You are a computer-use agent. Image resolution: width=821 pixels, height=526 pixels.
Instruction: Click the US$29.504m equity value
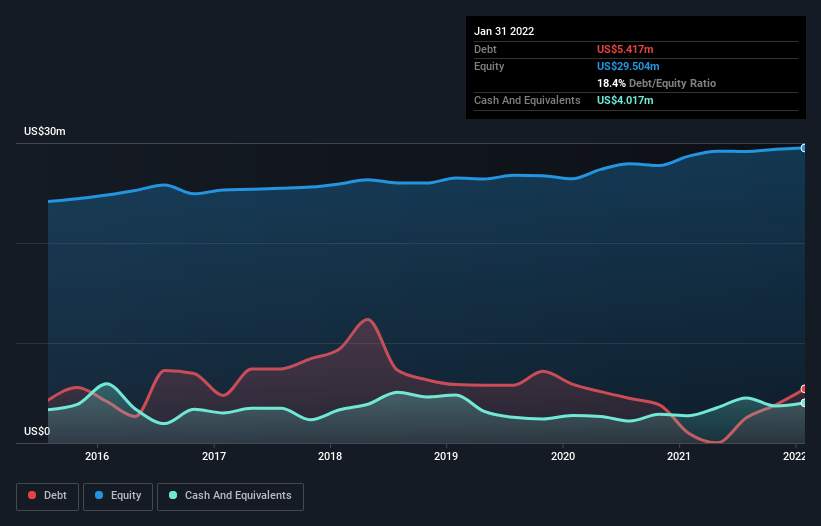pyautogui.click(x=628, y=66)
